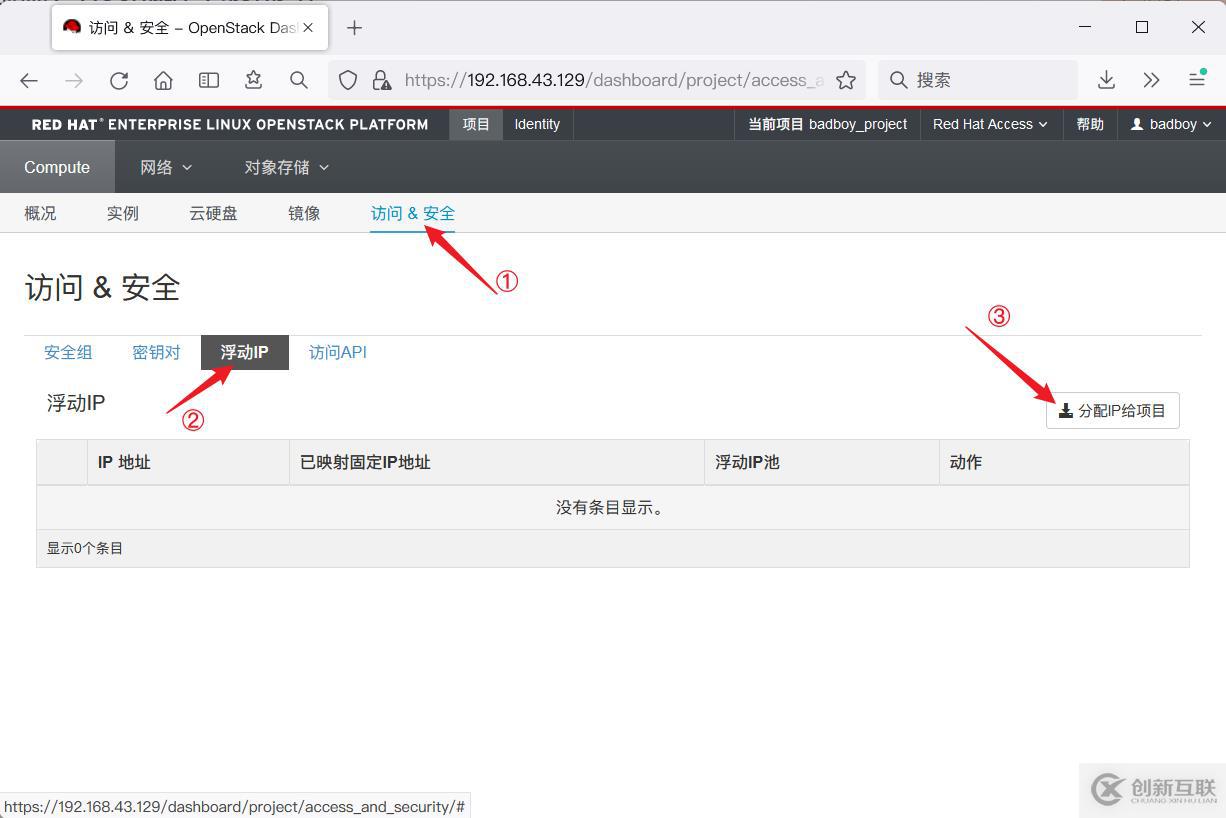Switch to the 访问API tab
Viewport: 1226px width, 818px height.
click(x=337, y=352)
